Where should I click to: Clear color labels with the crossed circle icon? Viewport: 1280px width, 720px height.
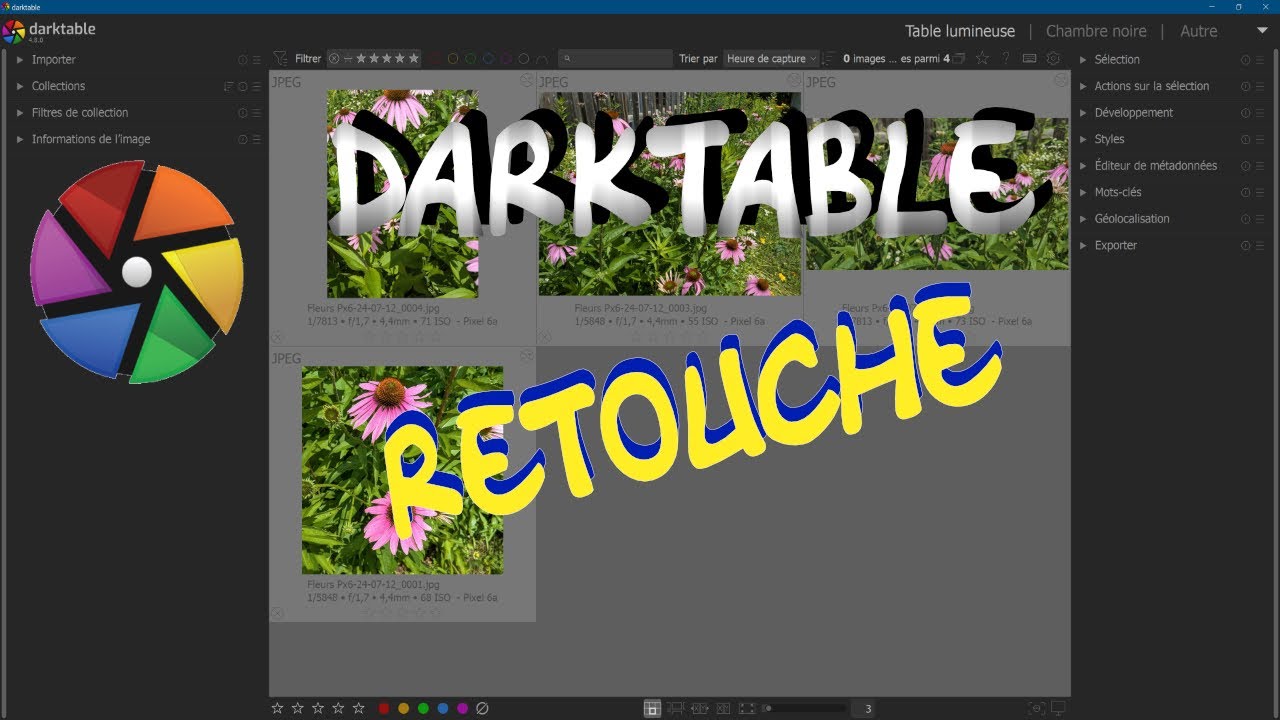click(x=482, y=708)
